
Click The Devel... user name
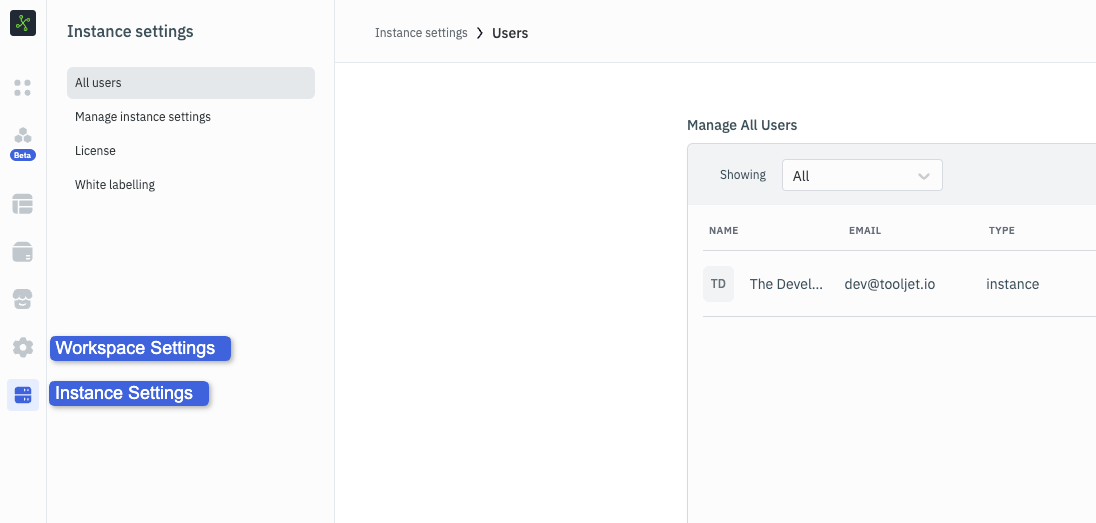pyautogui.click(x=786, y=284)
